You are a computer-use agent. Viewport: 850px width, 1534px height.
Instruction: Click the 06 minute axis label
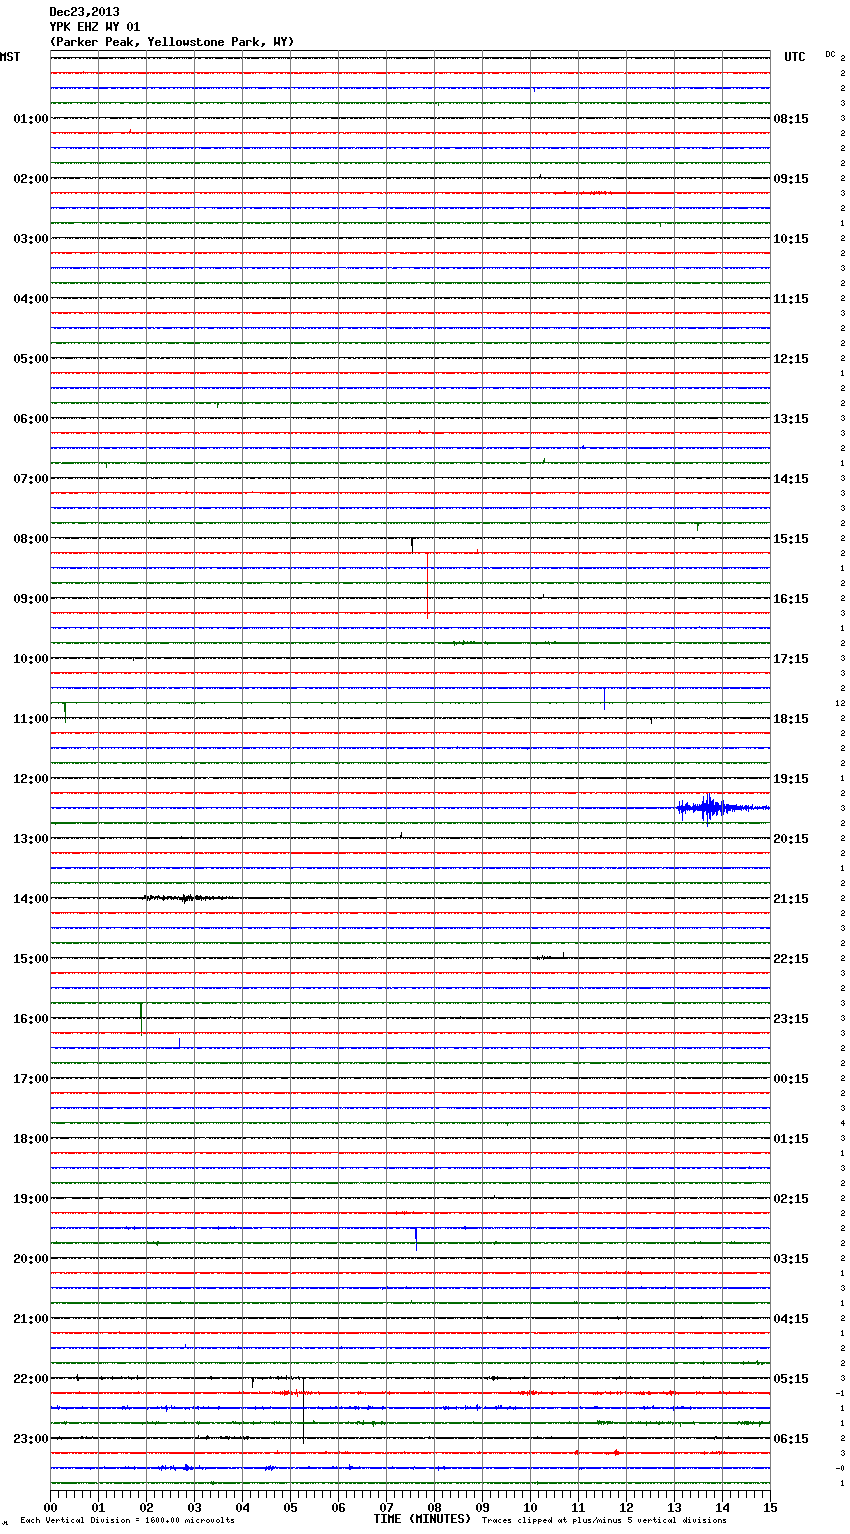[x=338, y=1507]
